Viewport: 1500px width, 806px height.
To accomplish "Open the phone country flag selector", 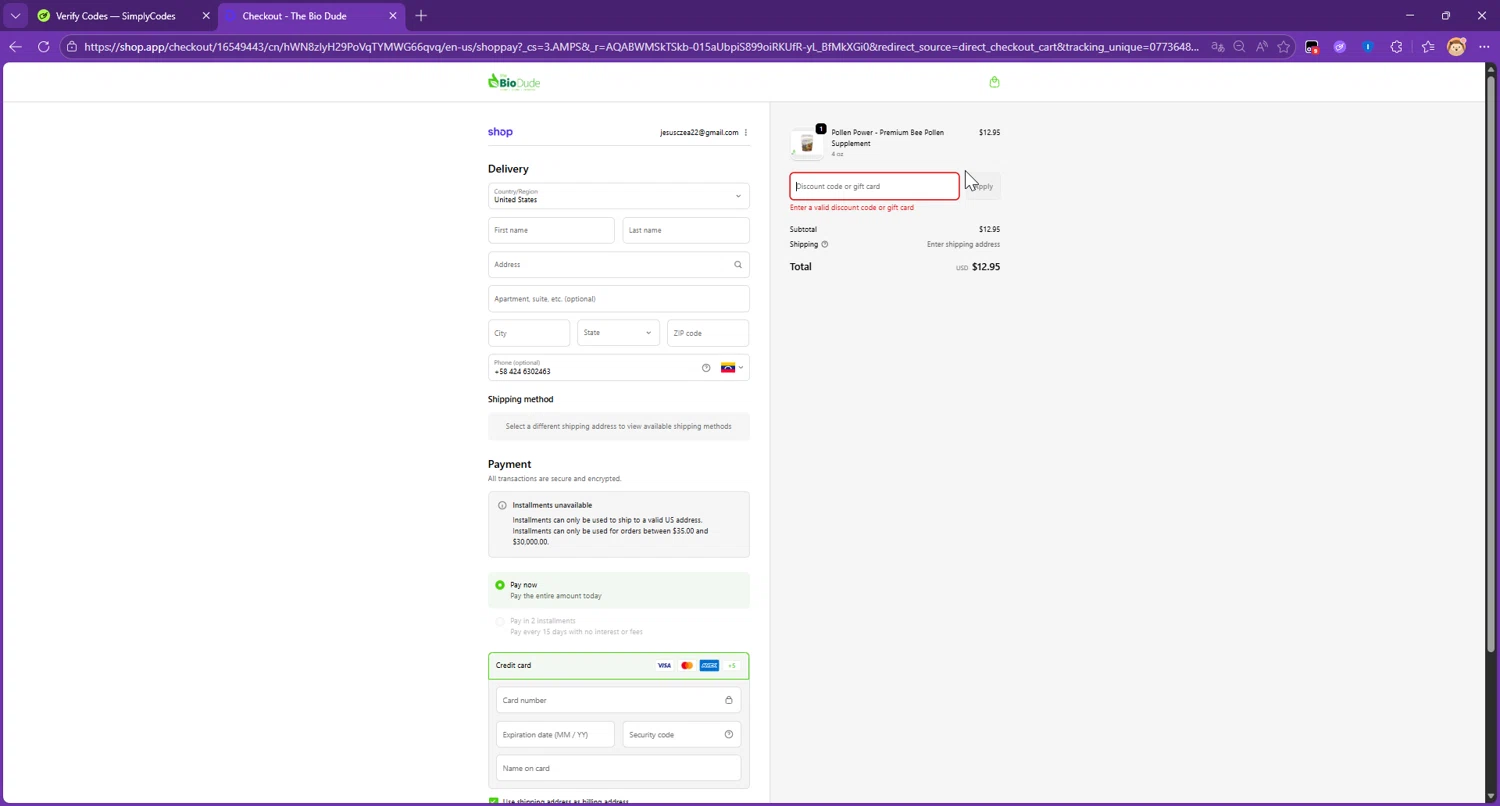I will click(x=732, y=368).
